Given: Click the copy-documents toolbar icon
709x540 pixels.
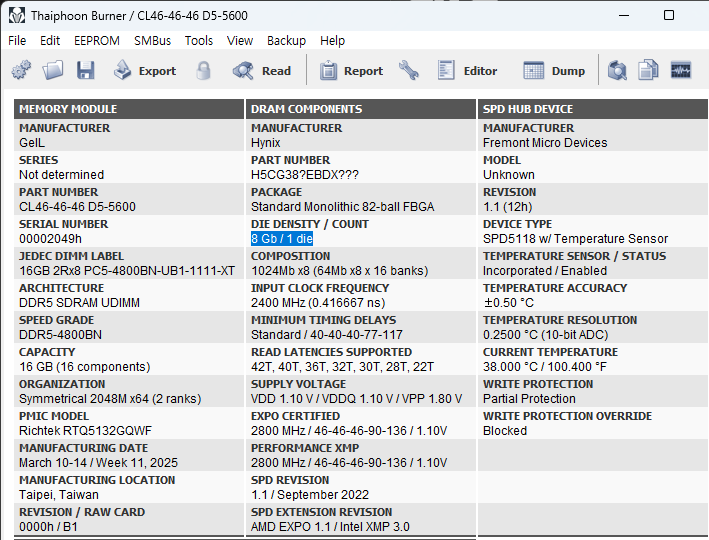Looking at the screenshot, I should click(648, 71).
